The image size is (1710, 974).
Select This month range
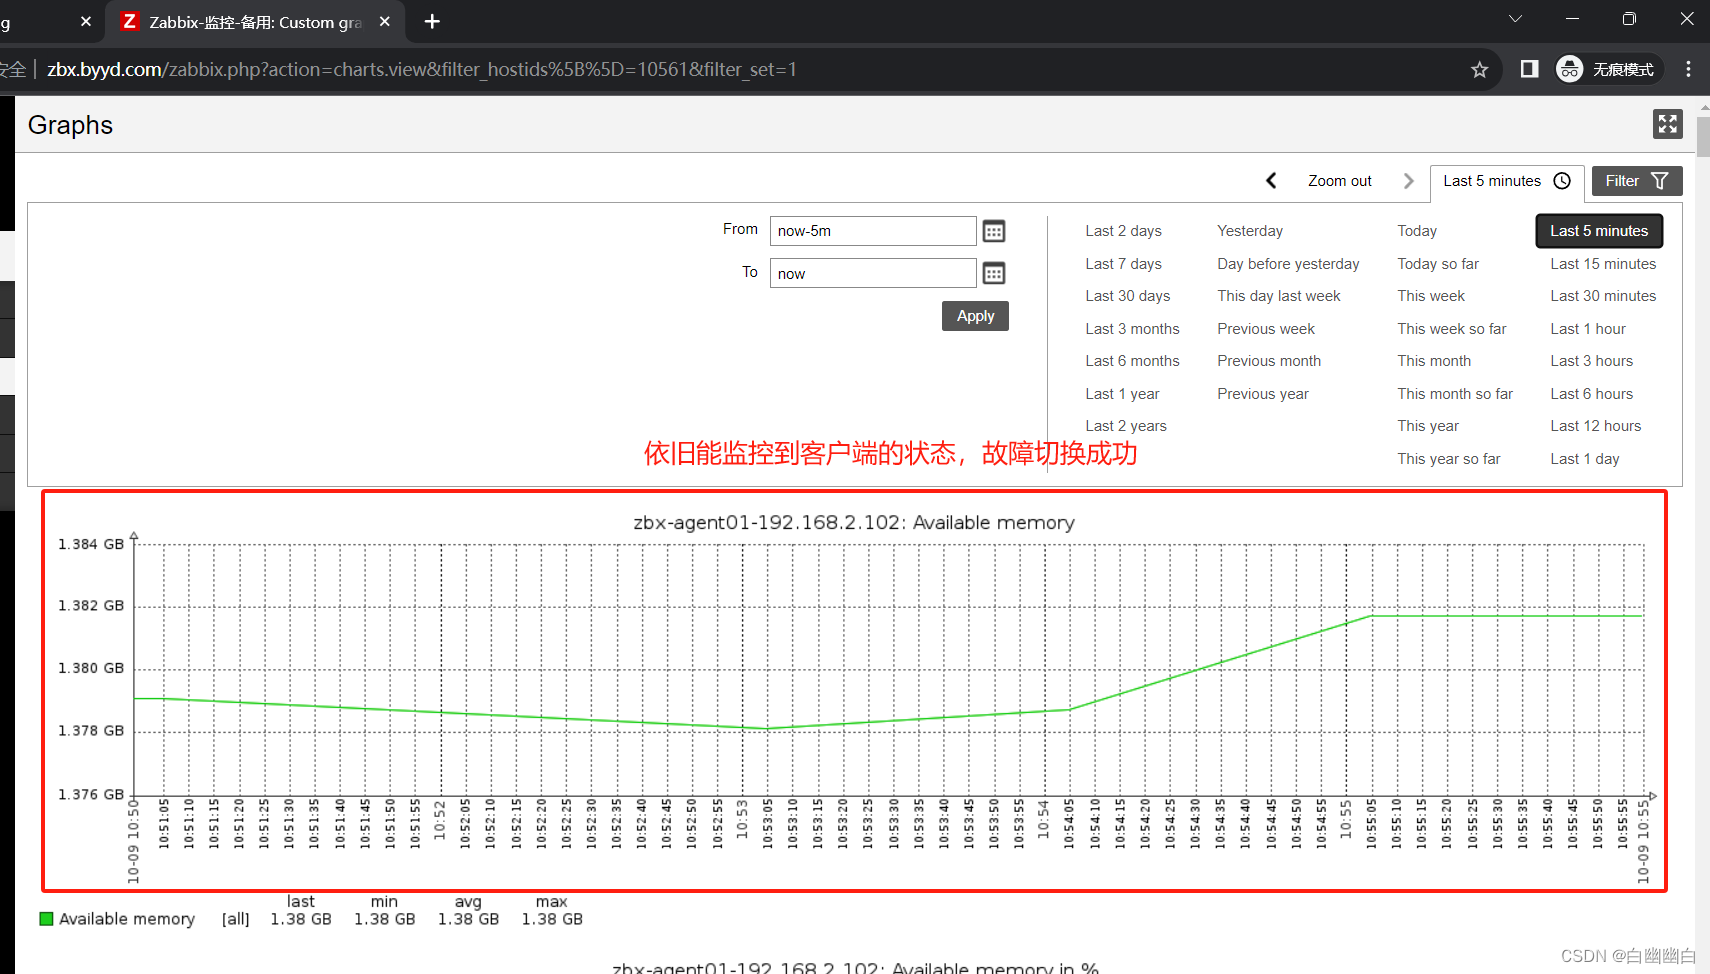pos(1434,361)
